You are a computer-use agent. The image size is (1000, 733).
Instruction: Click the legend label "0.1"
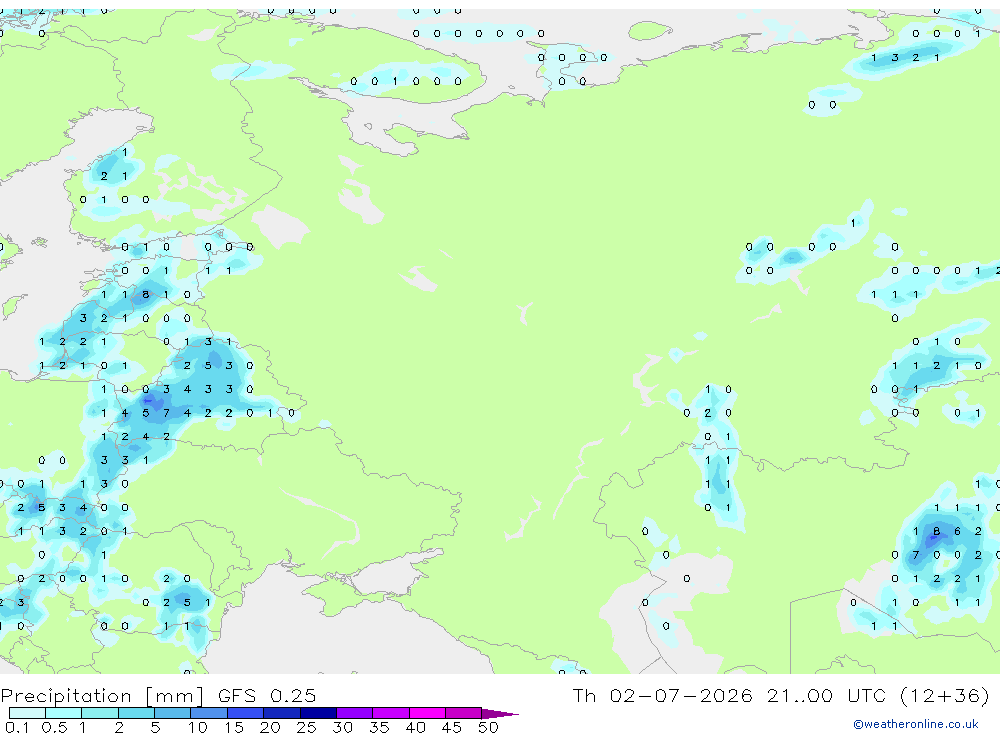coord(17,727)
